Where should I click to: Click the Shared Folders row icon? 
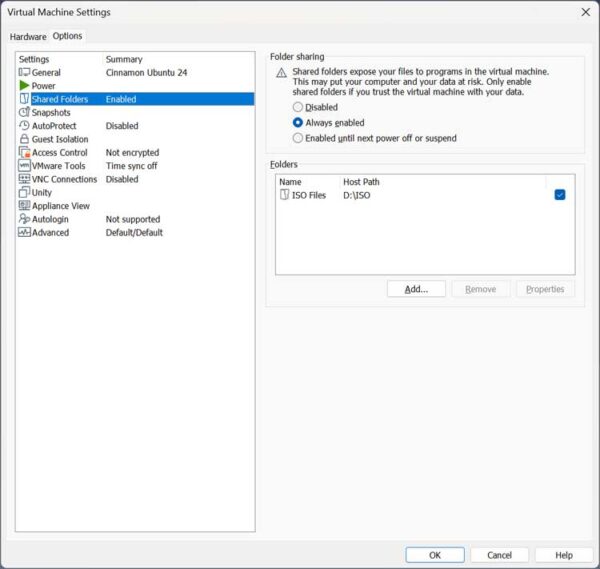tap(24, 99)
